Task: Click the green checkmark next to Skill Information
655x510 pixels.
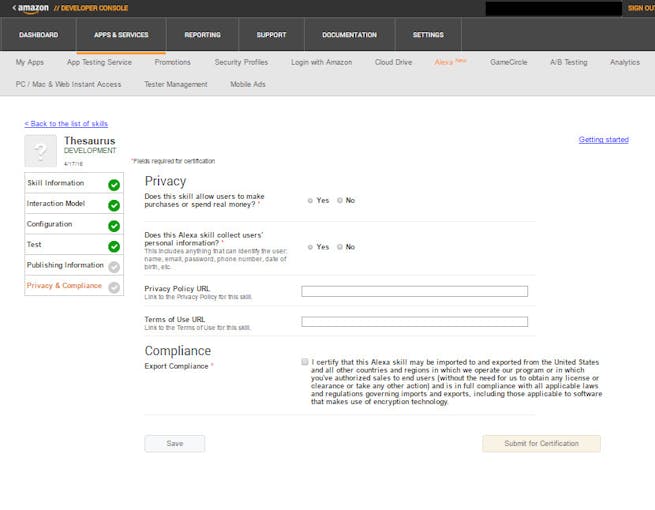Action: [114, 185]
